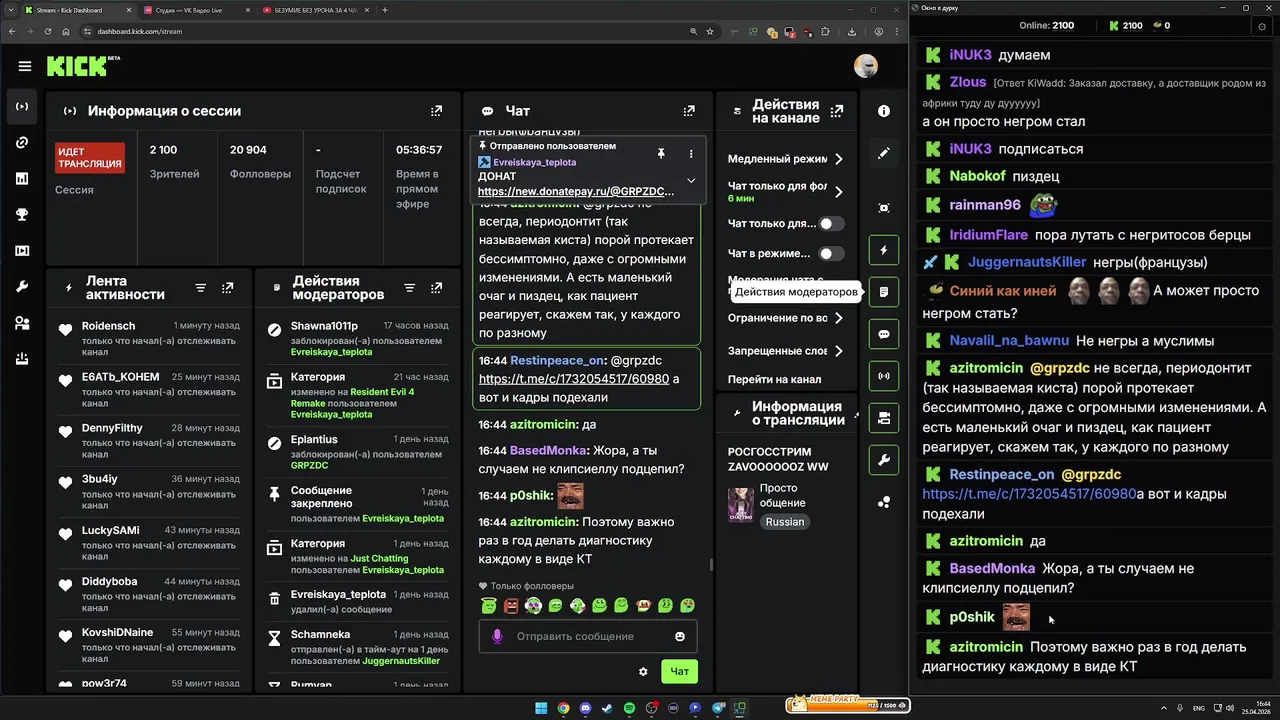Select 'Shawna1011p' in the moderator actions list
Image resolution: width=1280 pixels, height=720 pixels.
click(324, 326)
